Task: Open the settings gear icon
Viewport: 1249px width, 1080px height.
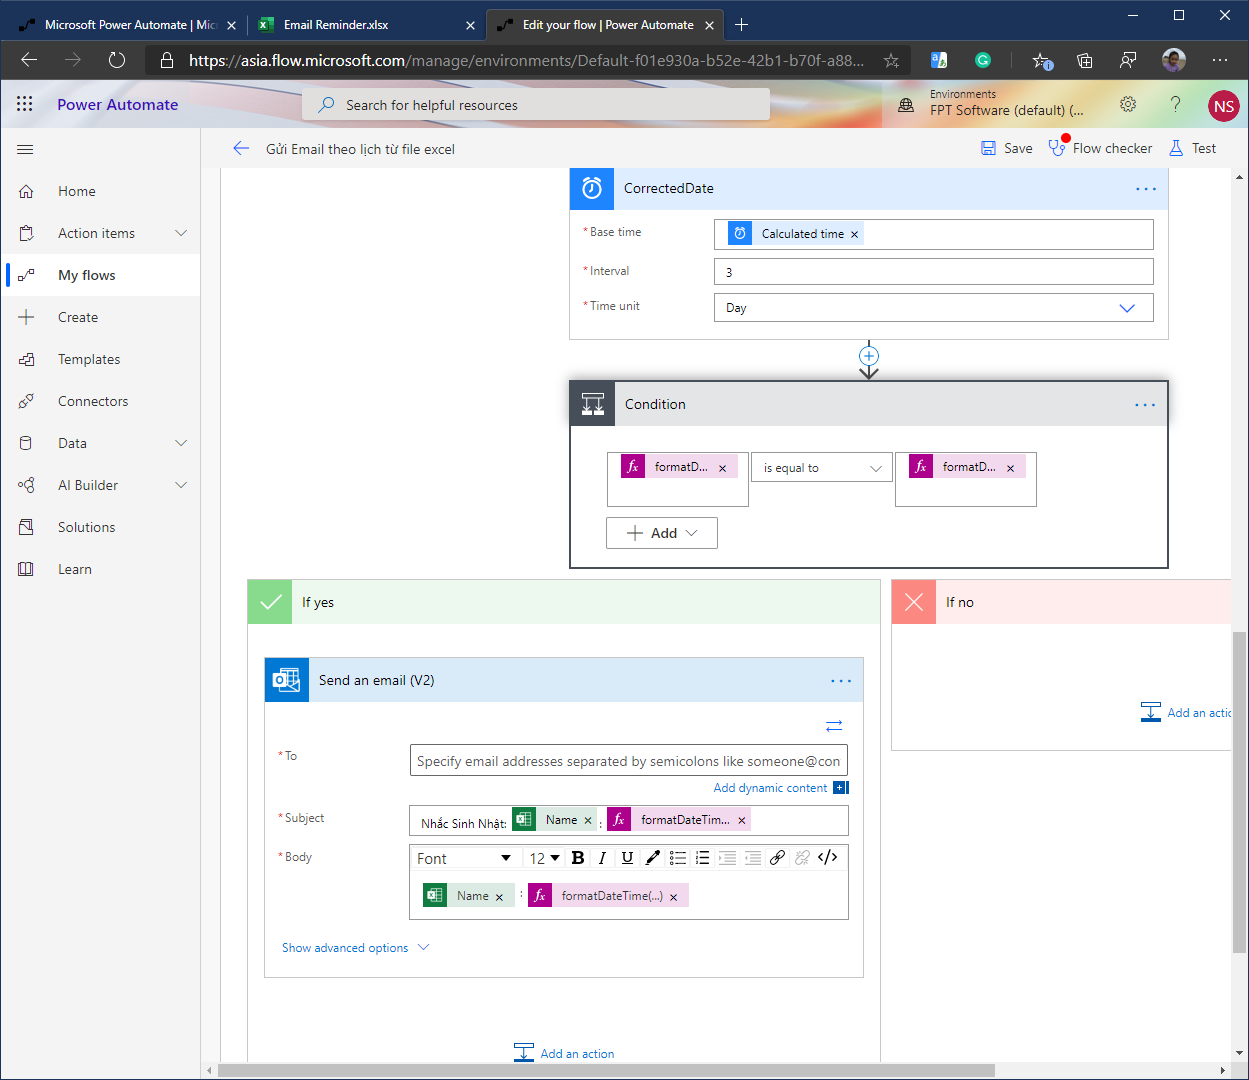Action: point(1128,104)
